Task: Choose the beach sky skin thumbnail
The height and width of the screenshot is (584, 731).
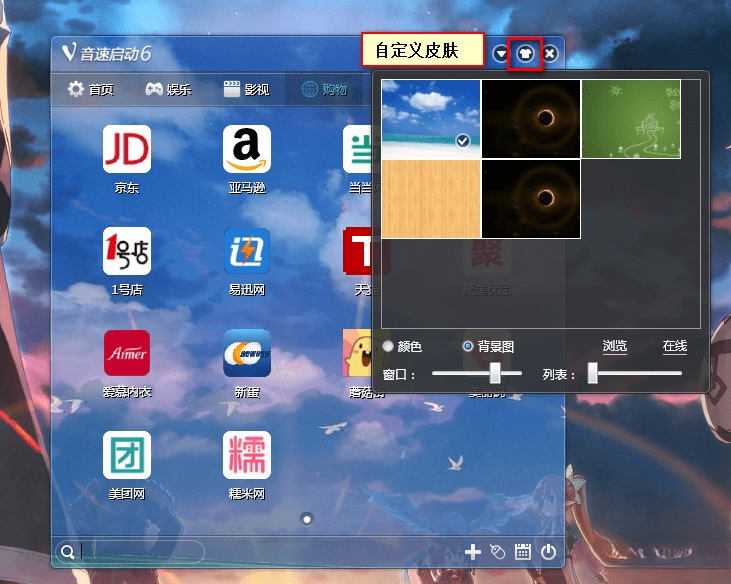Action: tap(431, 119)
